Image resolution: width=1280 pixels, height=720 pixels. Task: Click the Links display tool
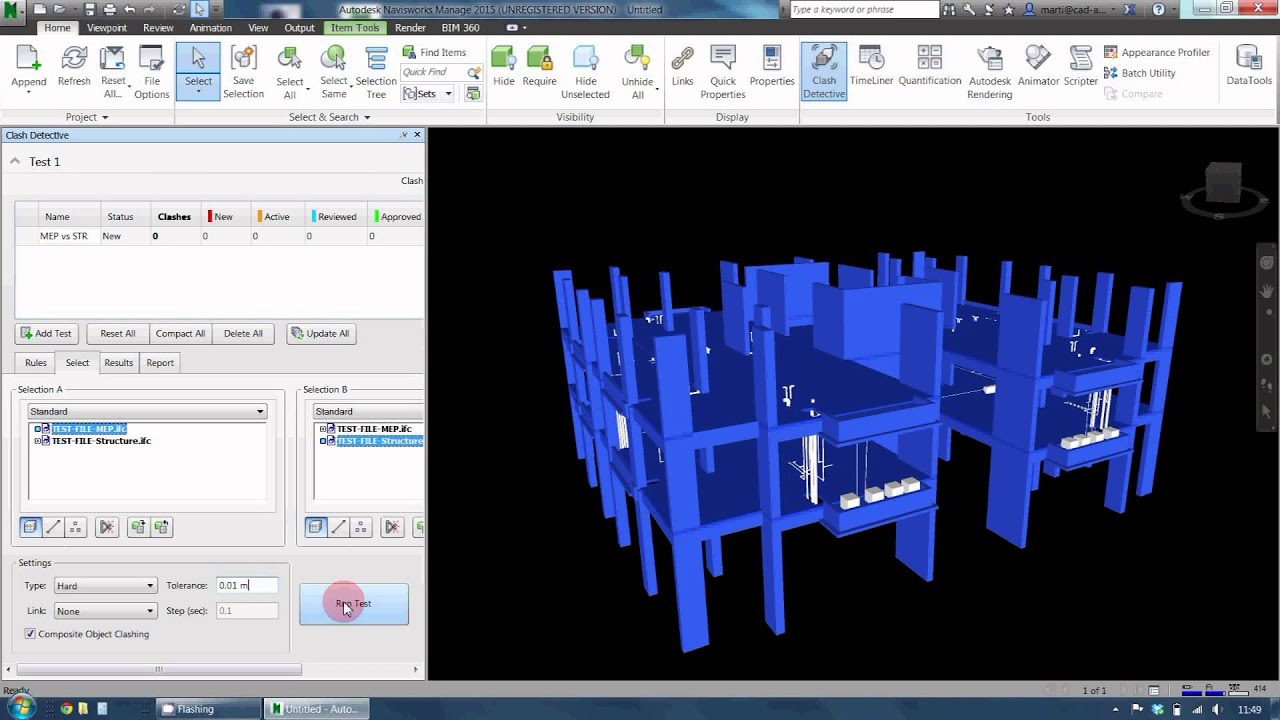click(x=682, y=68)
